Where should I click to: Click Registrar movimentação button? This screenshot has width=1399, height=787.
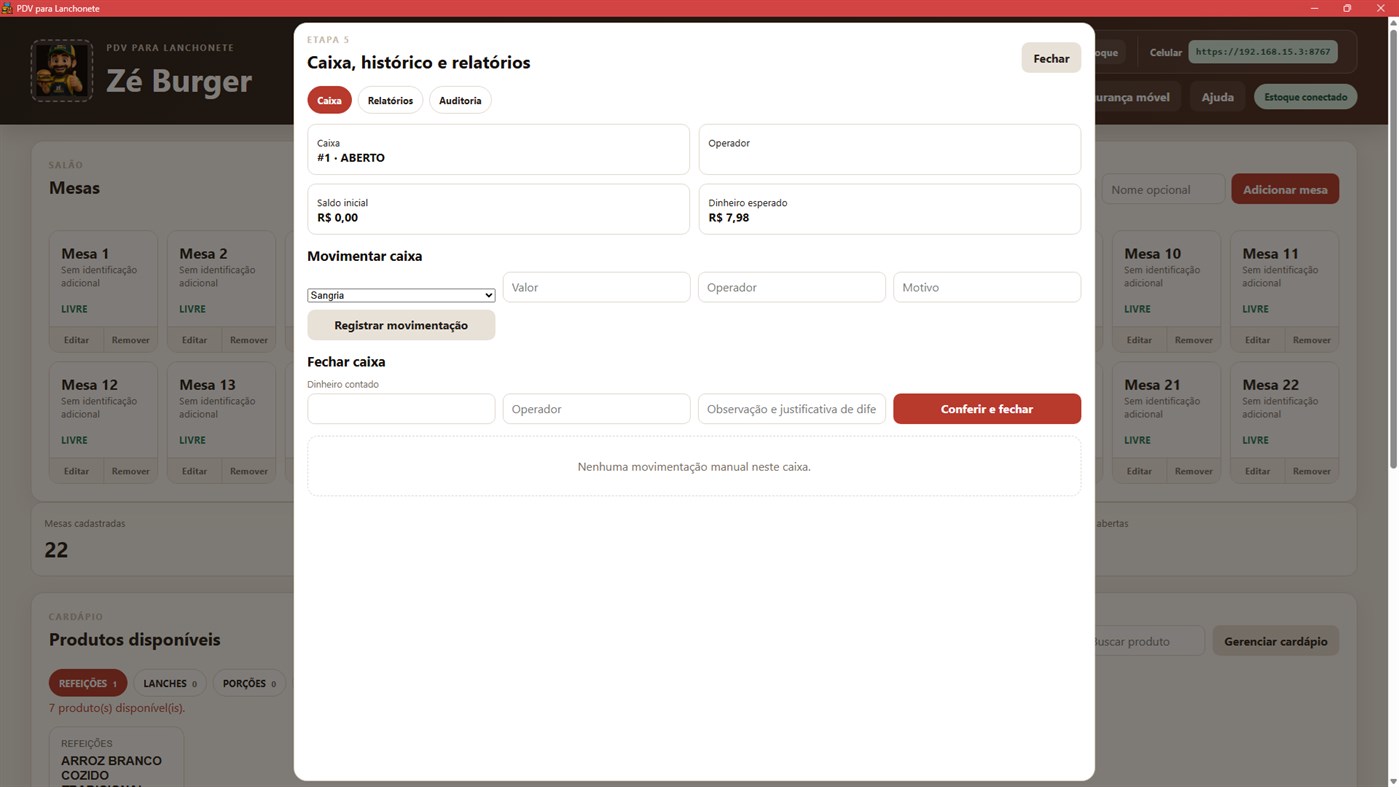click(401, 325)
